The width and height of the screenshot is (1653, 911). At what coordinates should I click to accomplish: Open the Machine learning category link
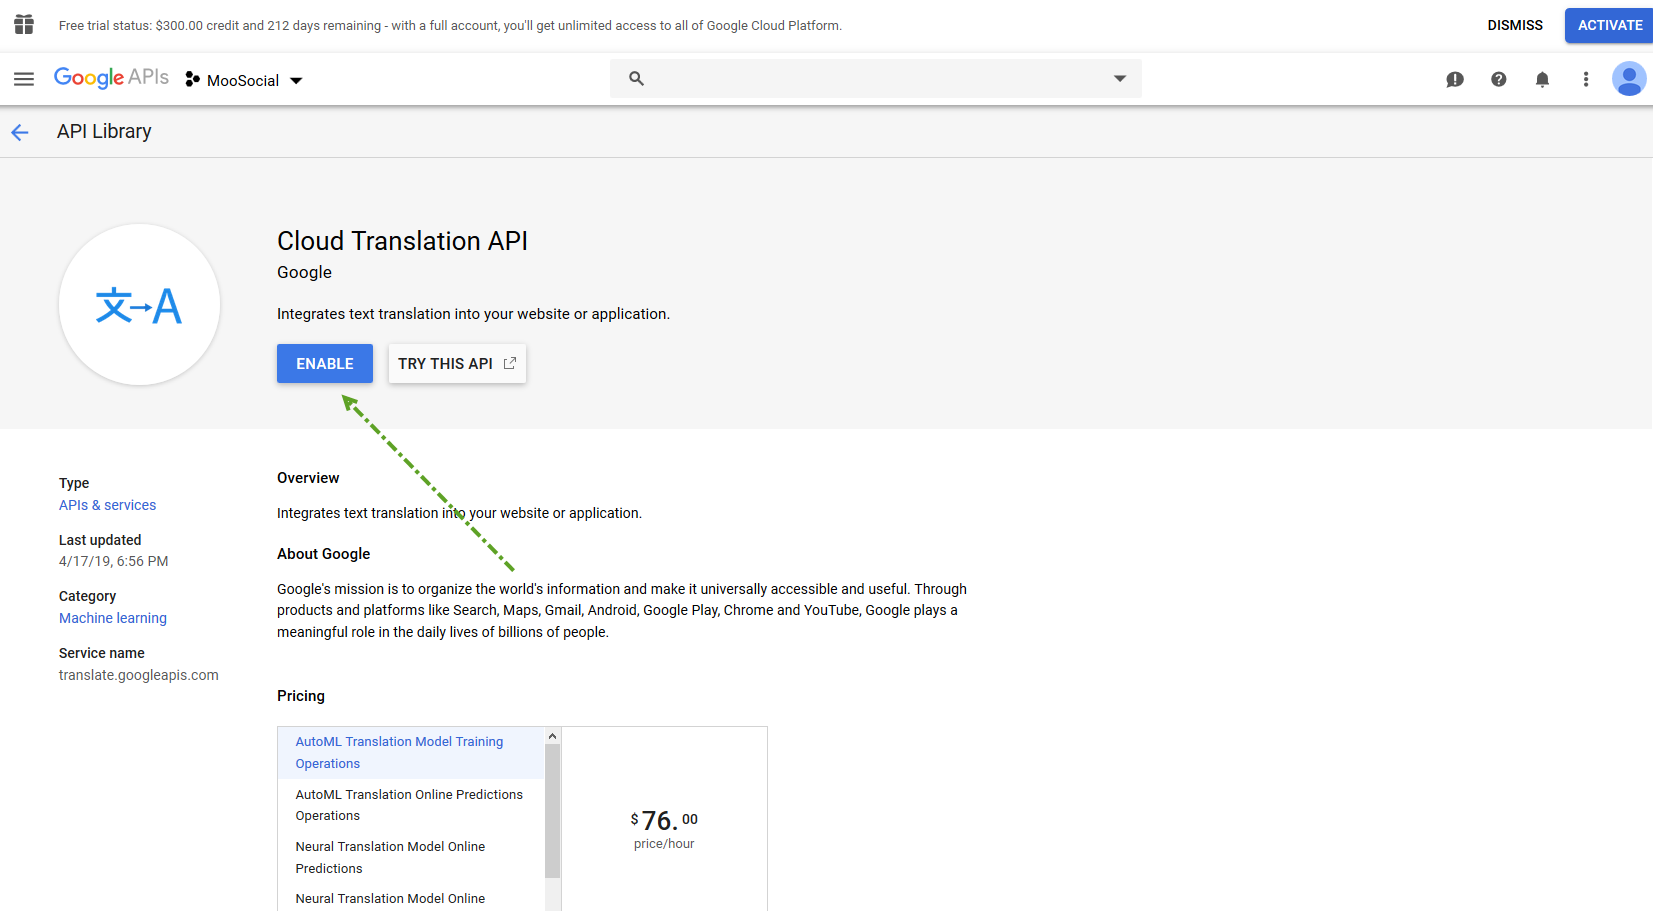[x=113, y=618]
